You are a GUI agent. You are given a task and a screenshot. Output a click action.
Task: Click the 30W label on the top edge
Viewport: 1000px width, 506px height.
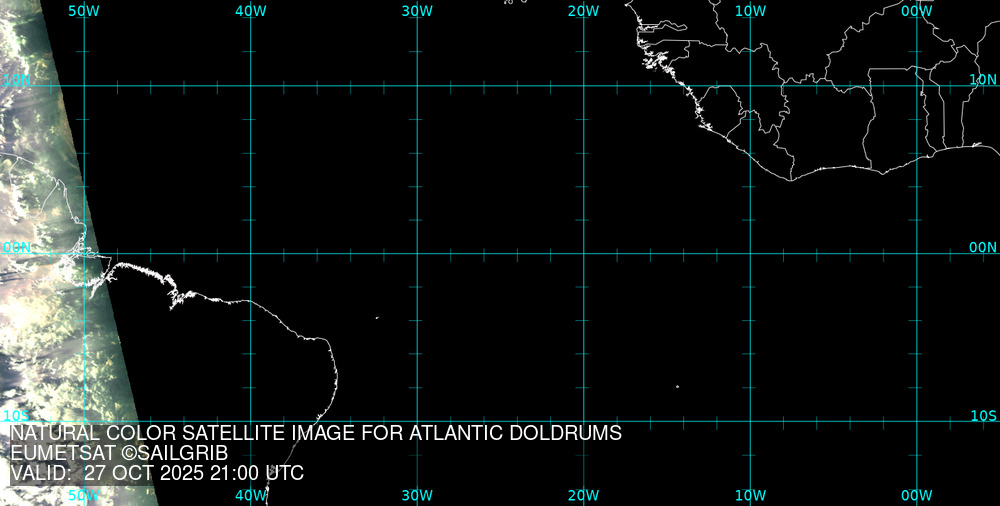pyautogui.click(x=417, y=10)
